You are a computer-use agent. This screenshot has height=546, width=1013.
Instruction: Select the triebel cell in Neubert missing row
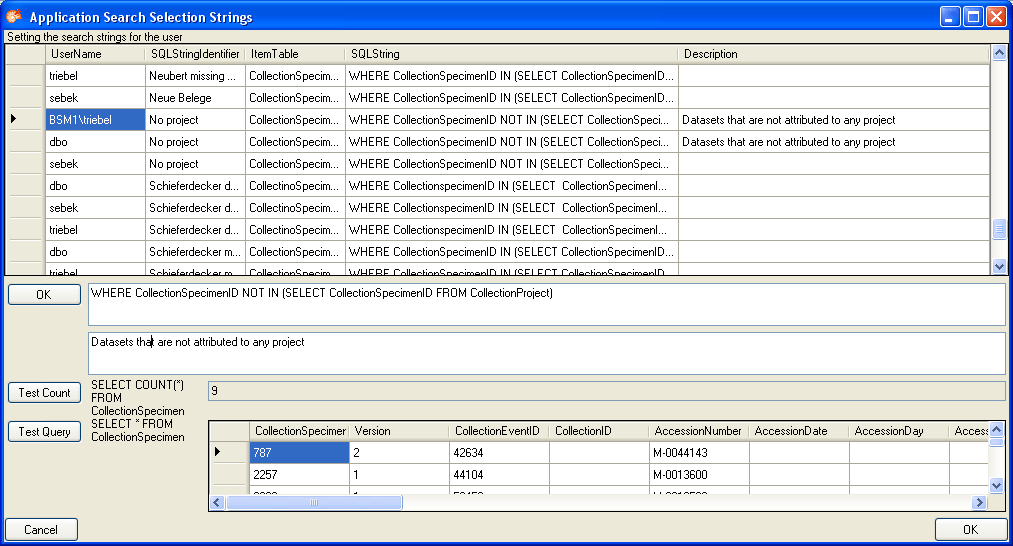click(96, 76)
